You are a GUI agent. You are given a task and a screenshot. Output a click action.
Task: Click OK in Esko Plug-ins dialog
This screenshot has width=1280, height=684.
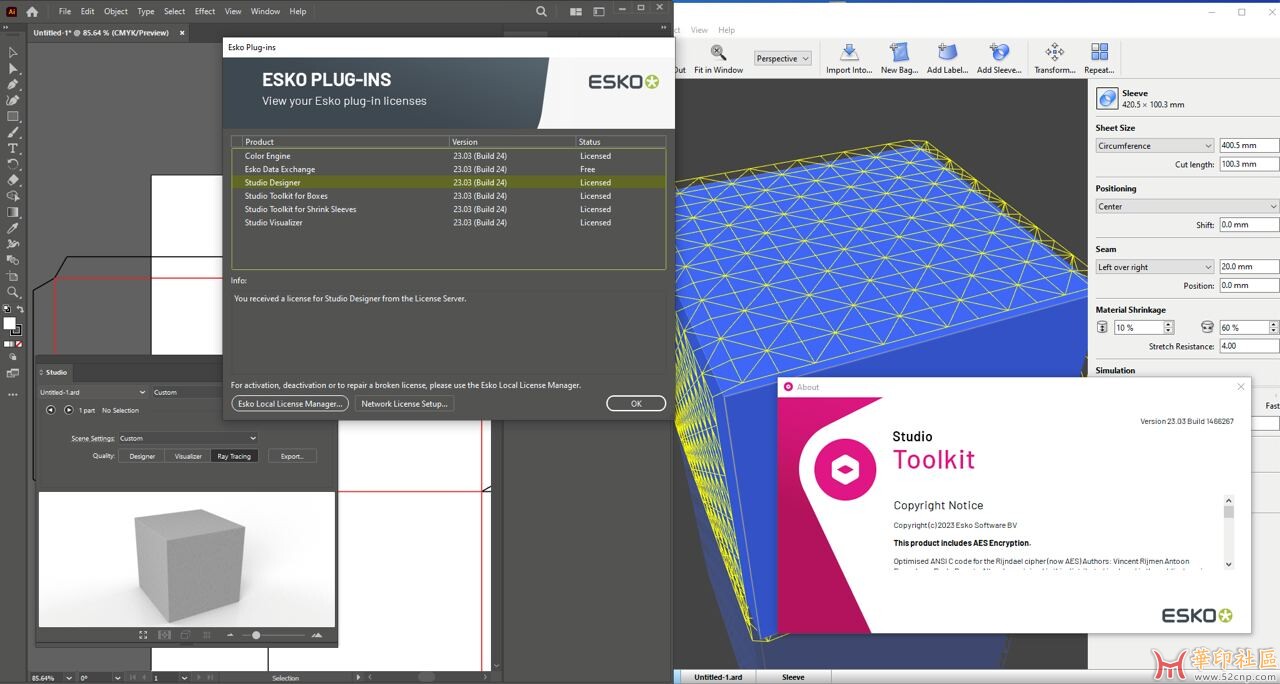(x=636, y=403)
